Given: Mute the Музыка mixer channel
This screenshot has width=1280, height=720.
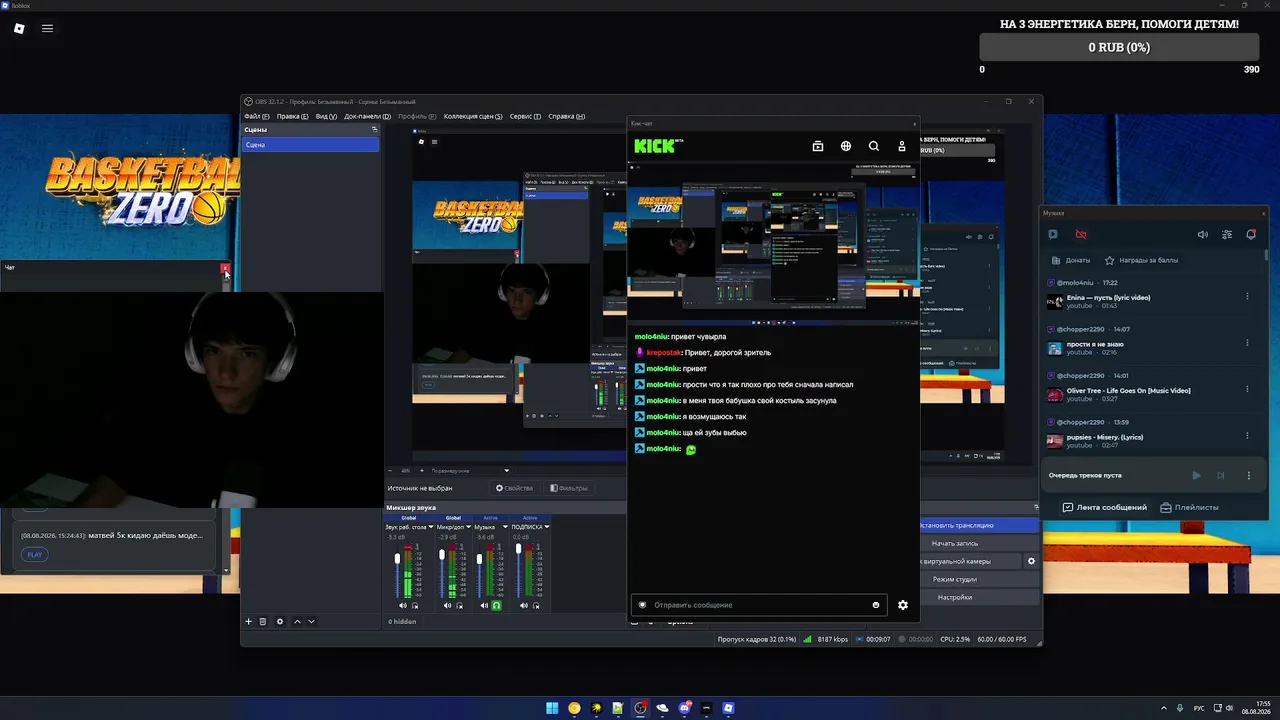Looking at the screenshot, I should point(484,606).
